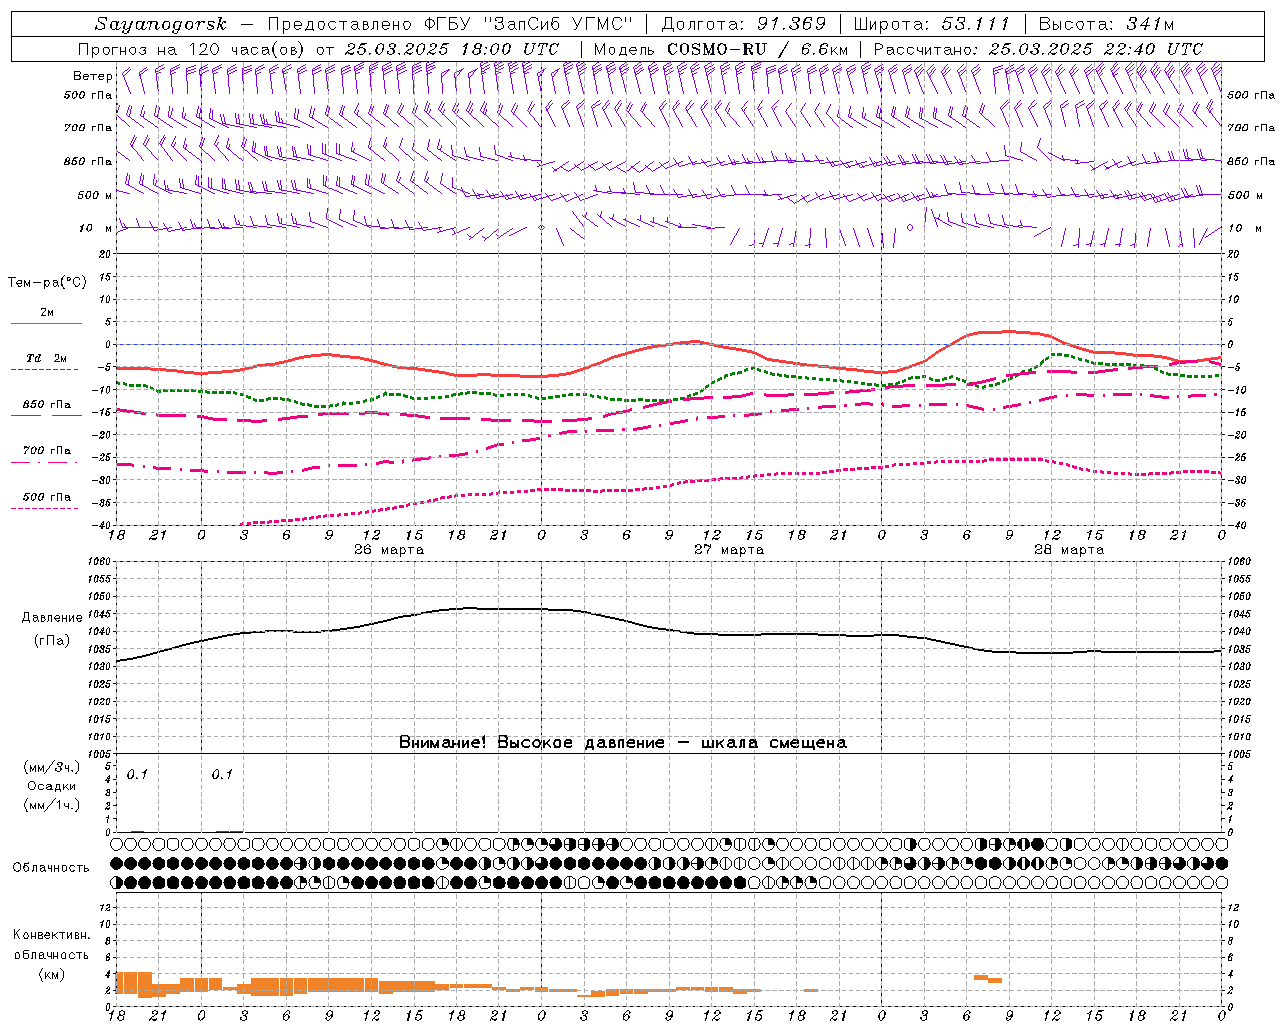Click the 'Предоставлено ФГБУ "ЗапСиб УГМС"' provider text
The image size is (1280, 1024).
click(x=451, y=24)
